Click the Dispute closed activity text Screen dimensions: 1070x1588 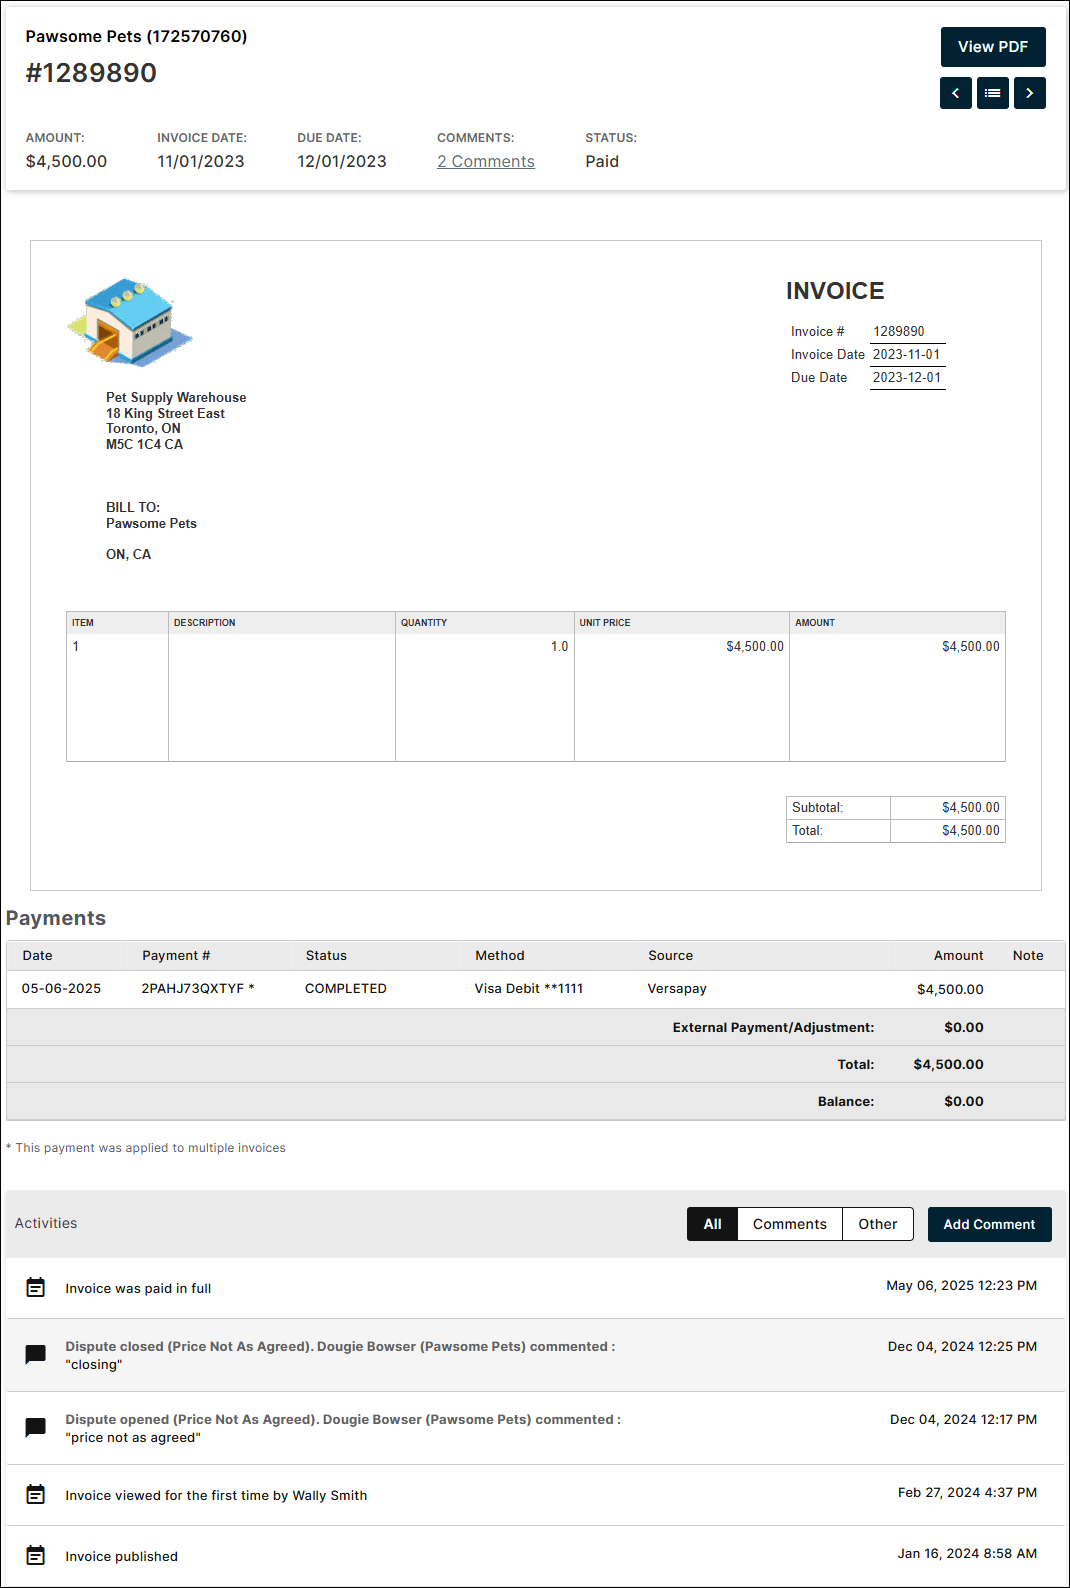340,1347
